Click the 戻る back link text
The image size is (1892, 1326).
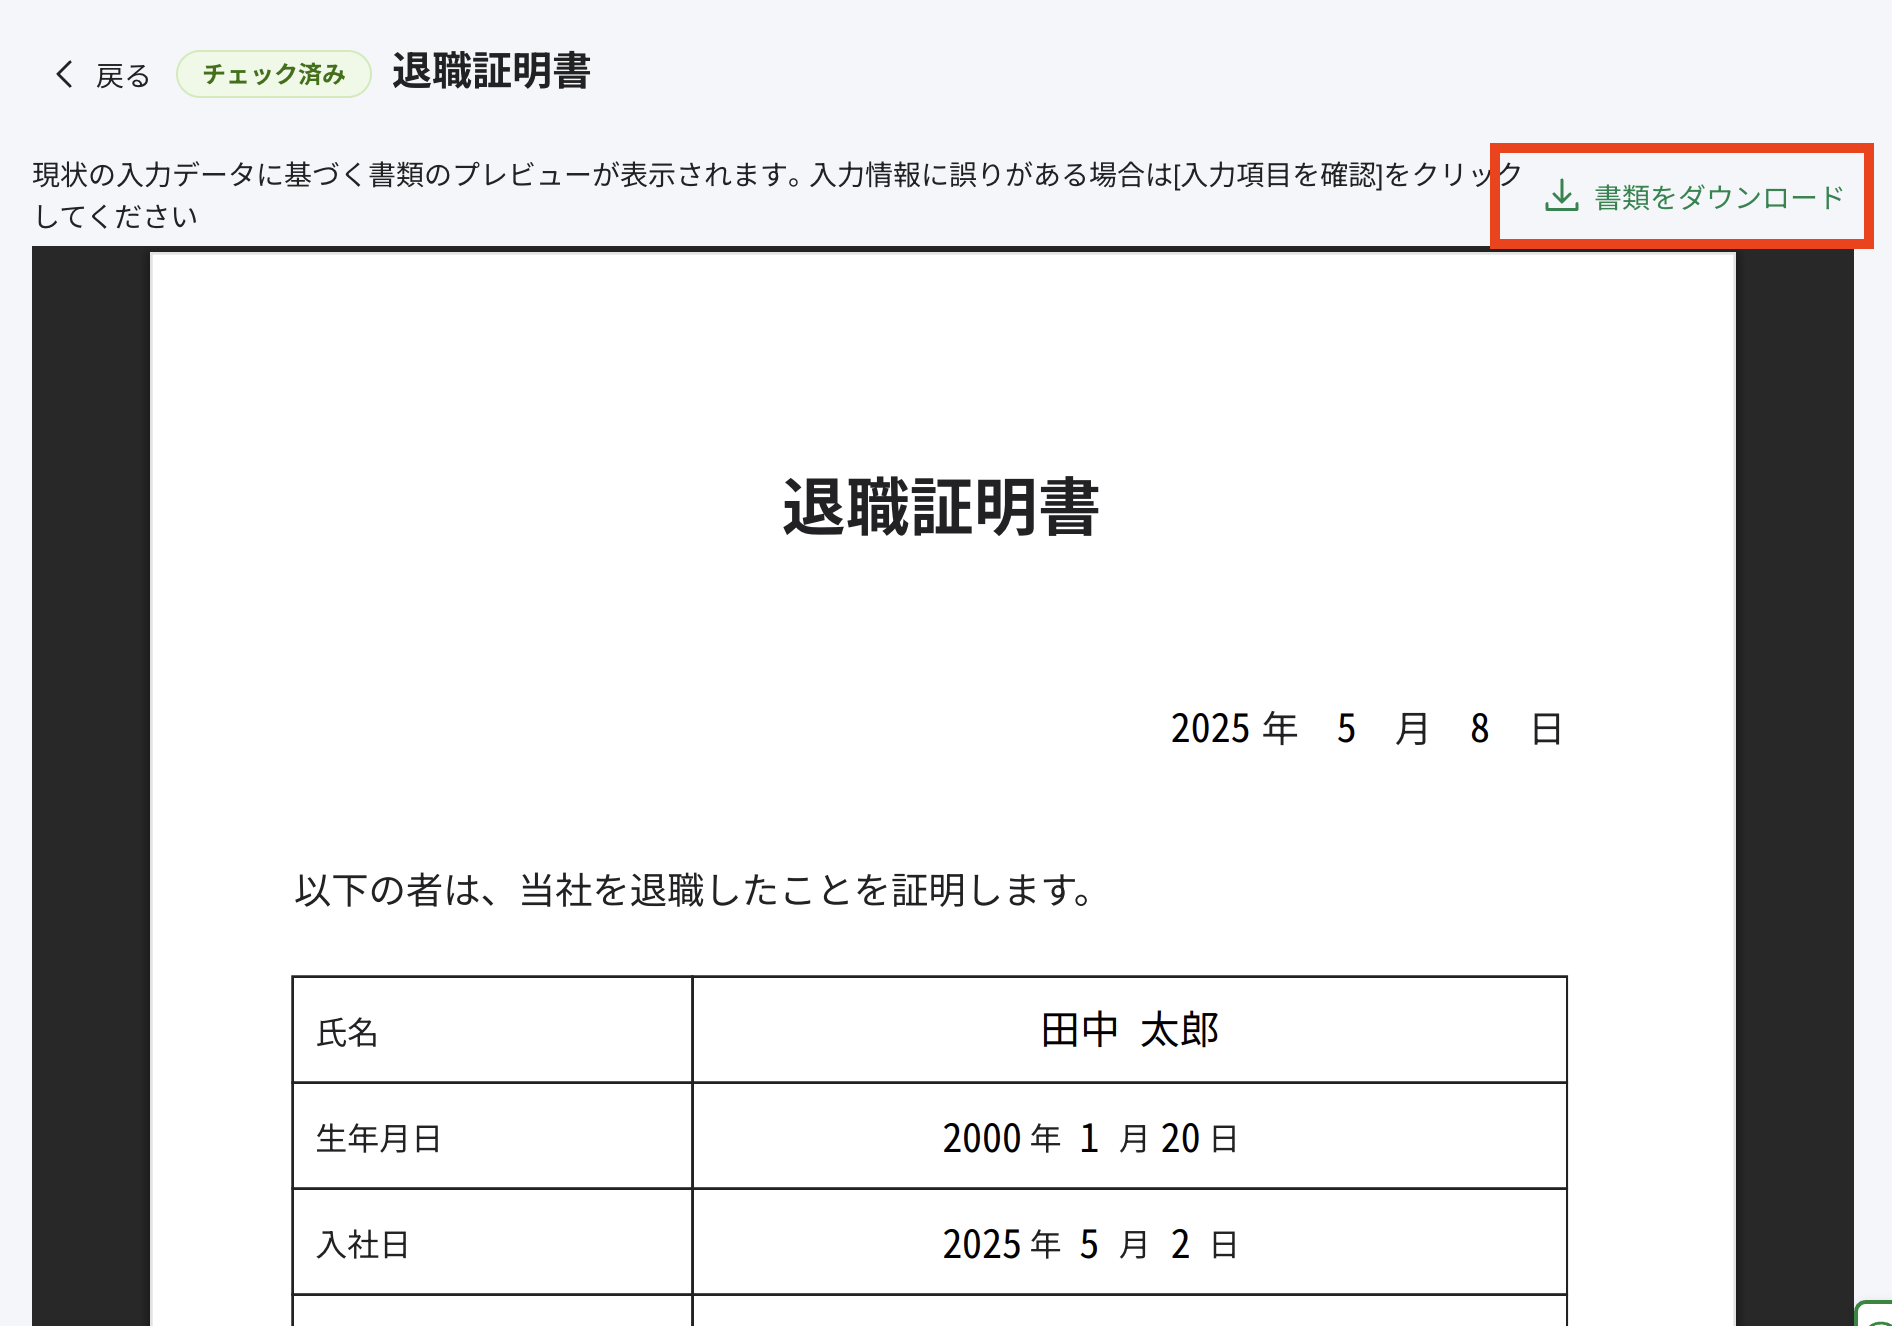[123, 75]
